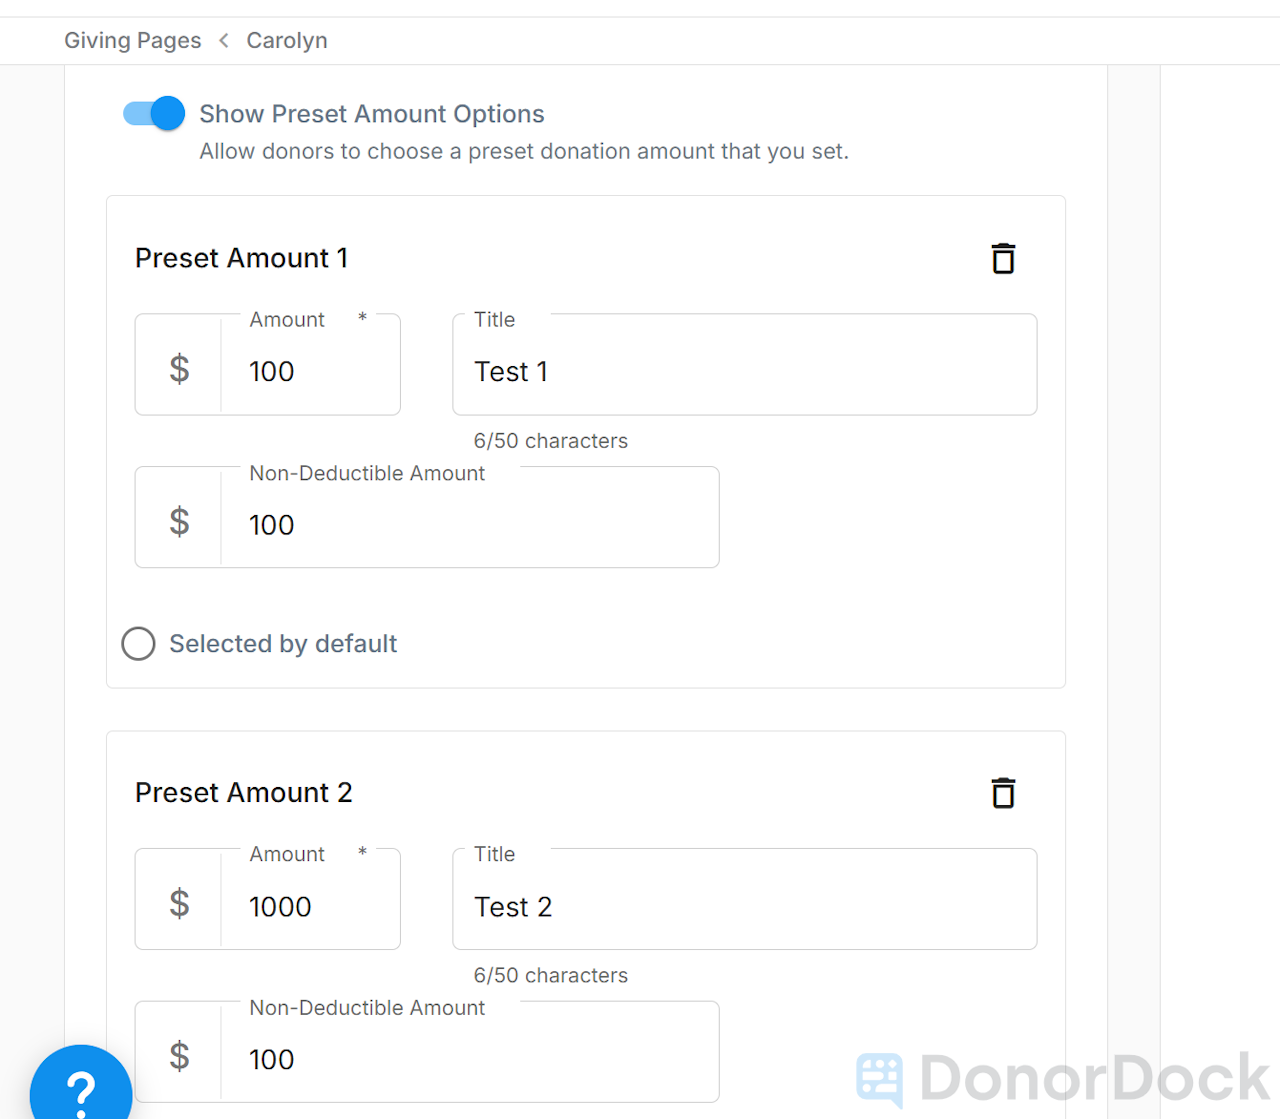This screenshot has width=1280, height=1119.
Task: Click the Amount field showing 1000
Action: pyautogui.click(x=310, y=906)
